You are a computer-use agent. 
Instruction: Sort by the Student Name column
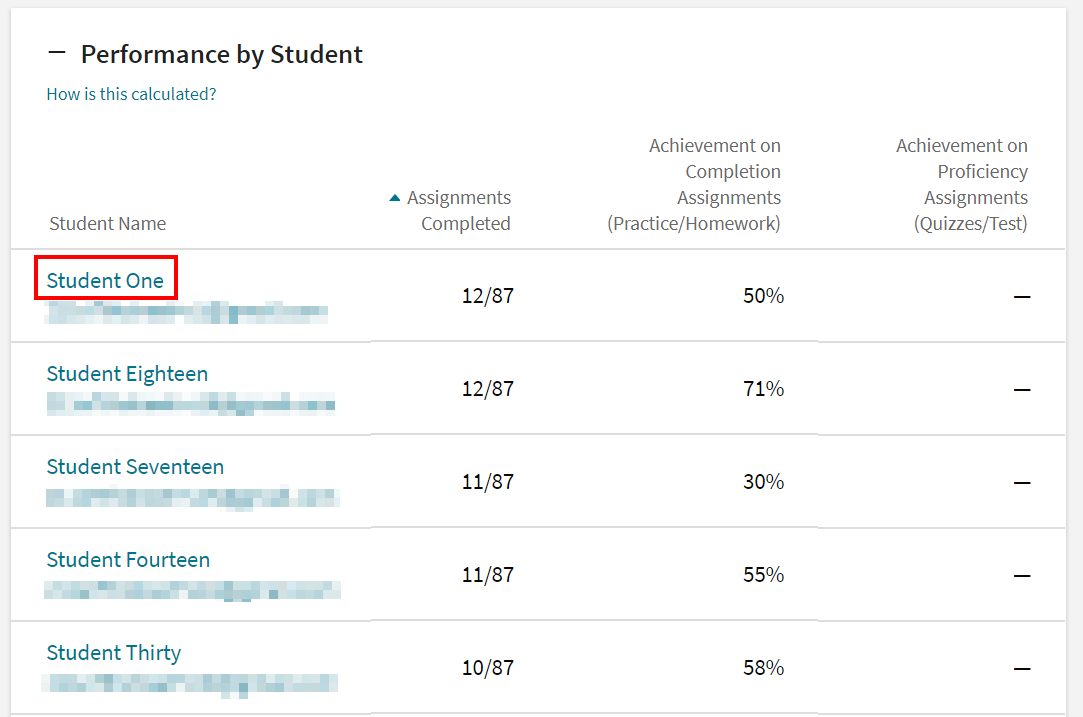pos(107,223)
